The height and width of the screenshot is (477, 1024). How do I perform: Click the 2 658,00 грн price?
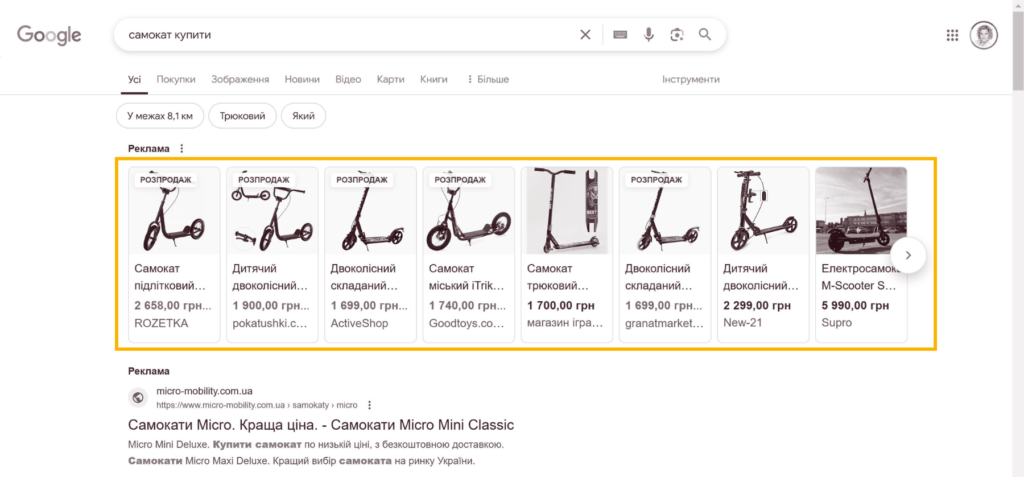tap(173, 305)
